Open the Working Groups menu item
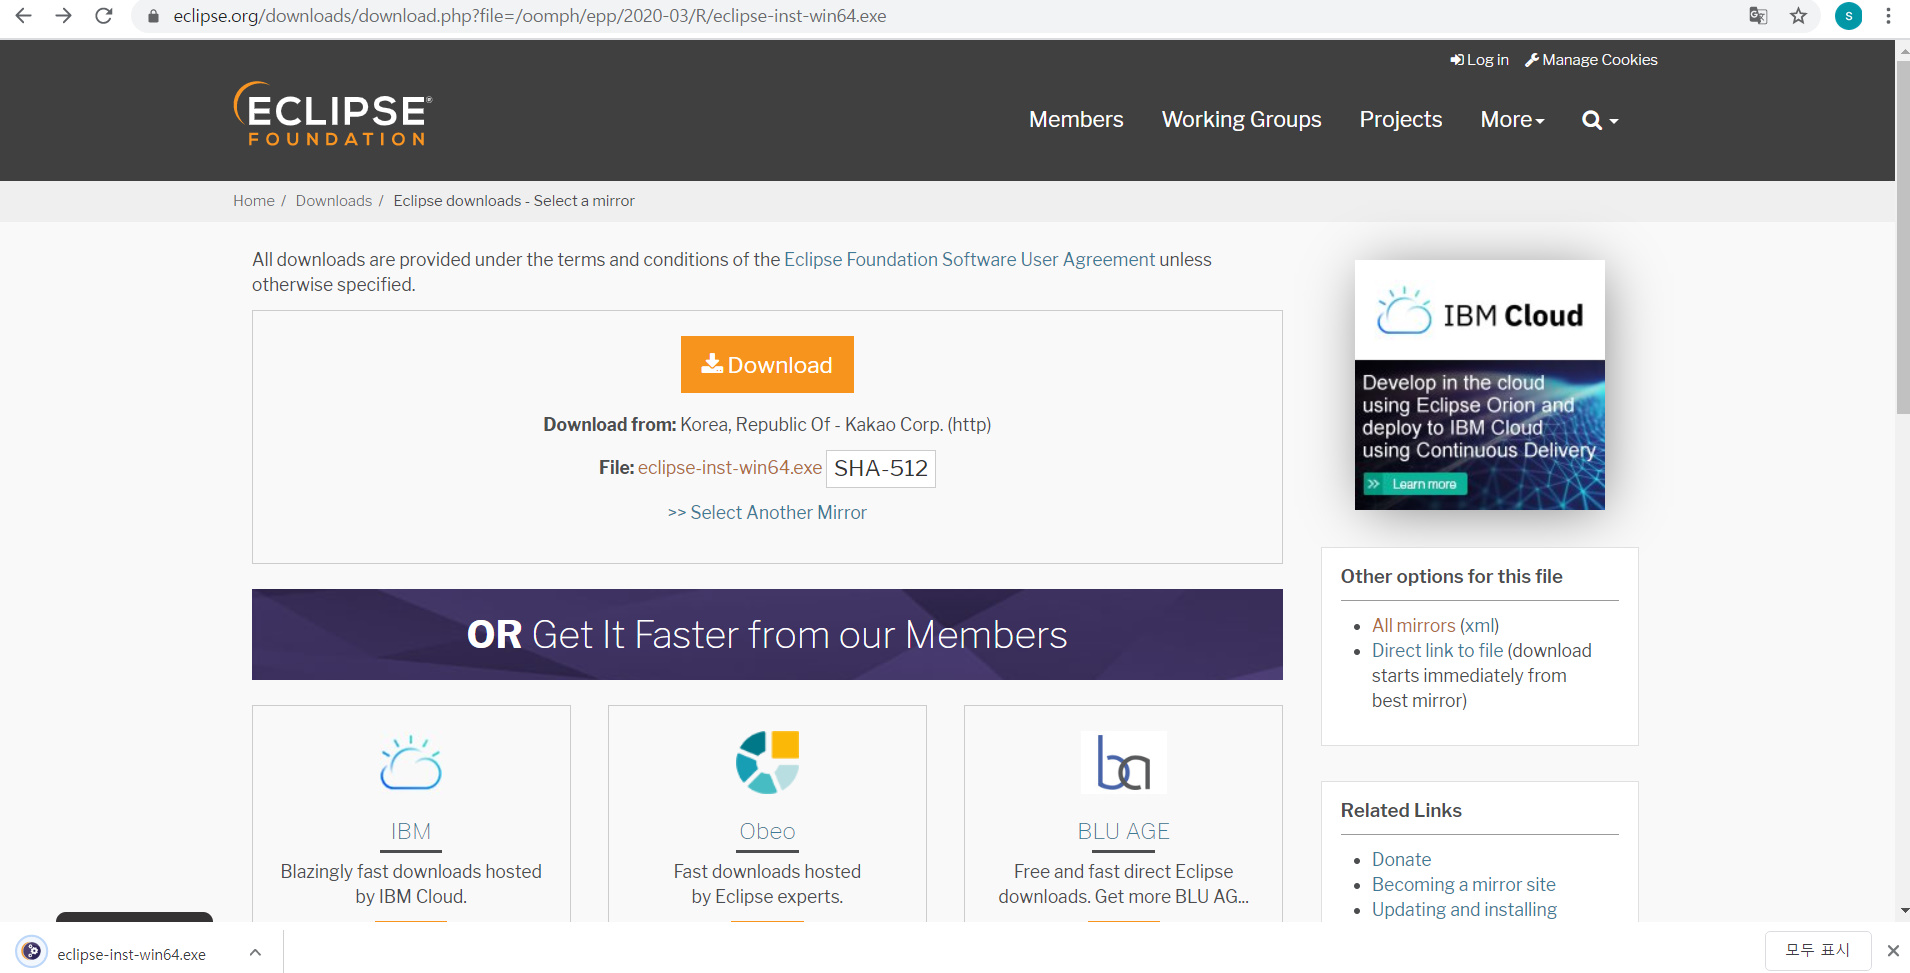 1241,120
